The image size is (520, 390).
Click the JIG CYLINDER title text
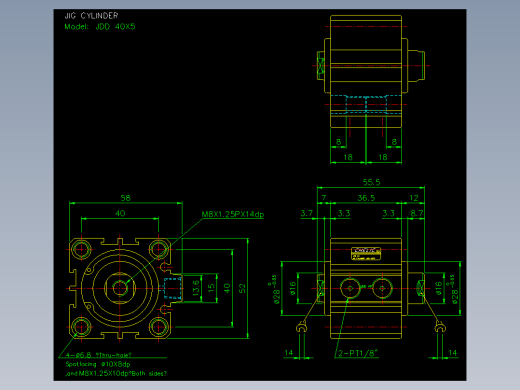pyautogui.click(x=91, y=16)
